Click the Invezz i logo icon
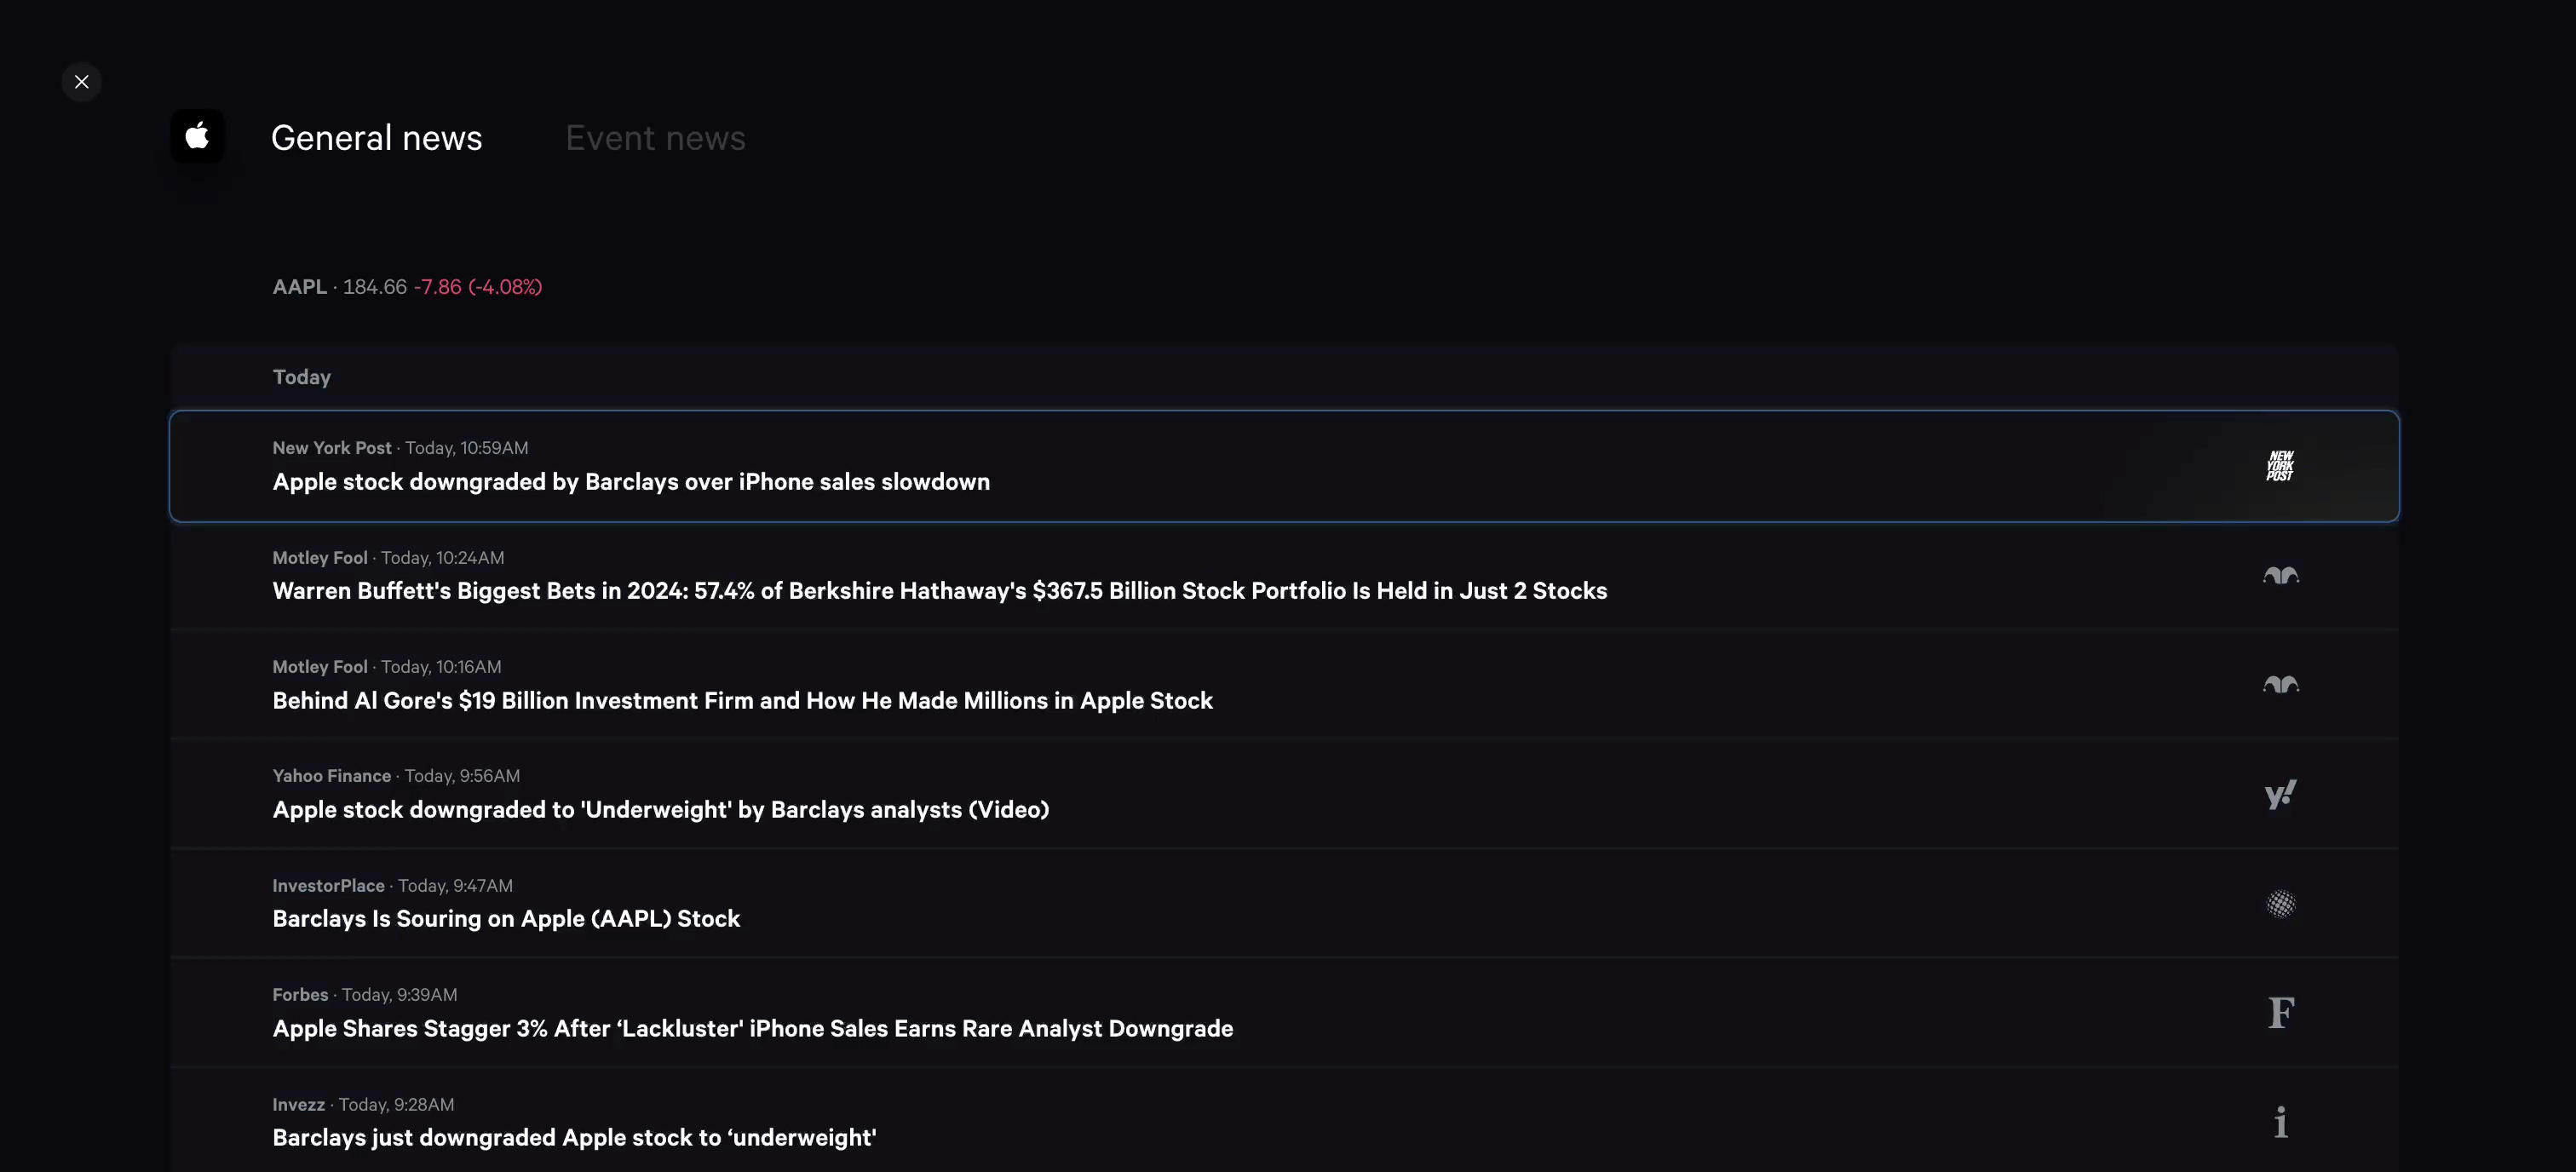This screenshot has width=2576, height=1172. pos(2280,1122)
